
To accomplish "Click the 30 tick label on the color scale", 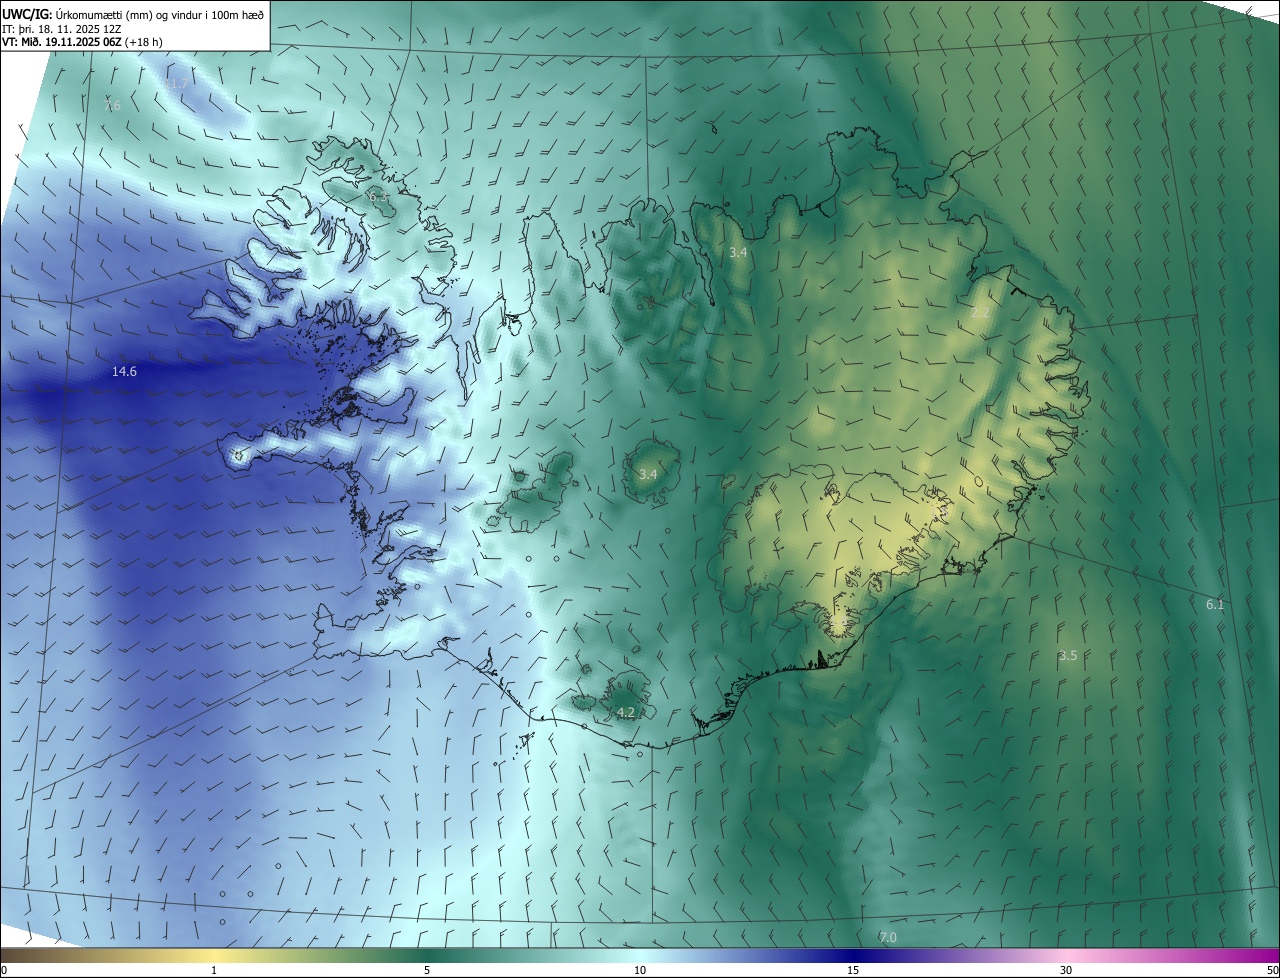I will pyautogui.click(x=1066, y=970).
